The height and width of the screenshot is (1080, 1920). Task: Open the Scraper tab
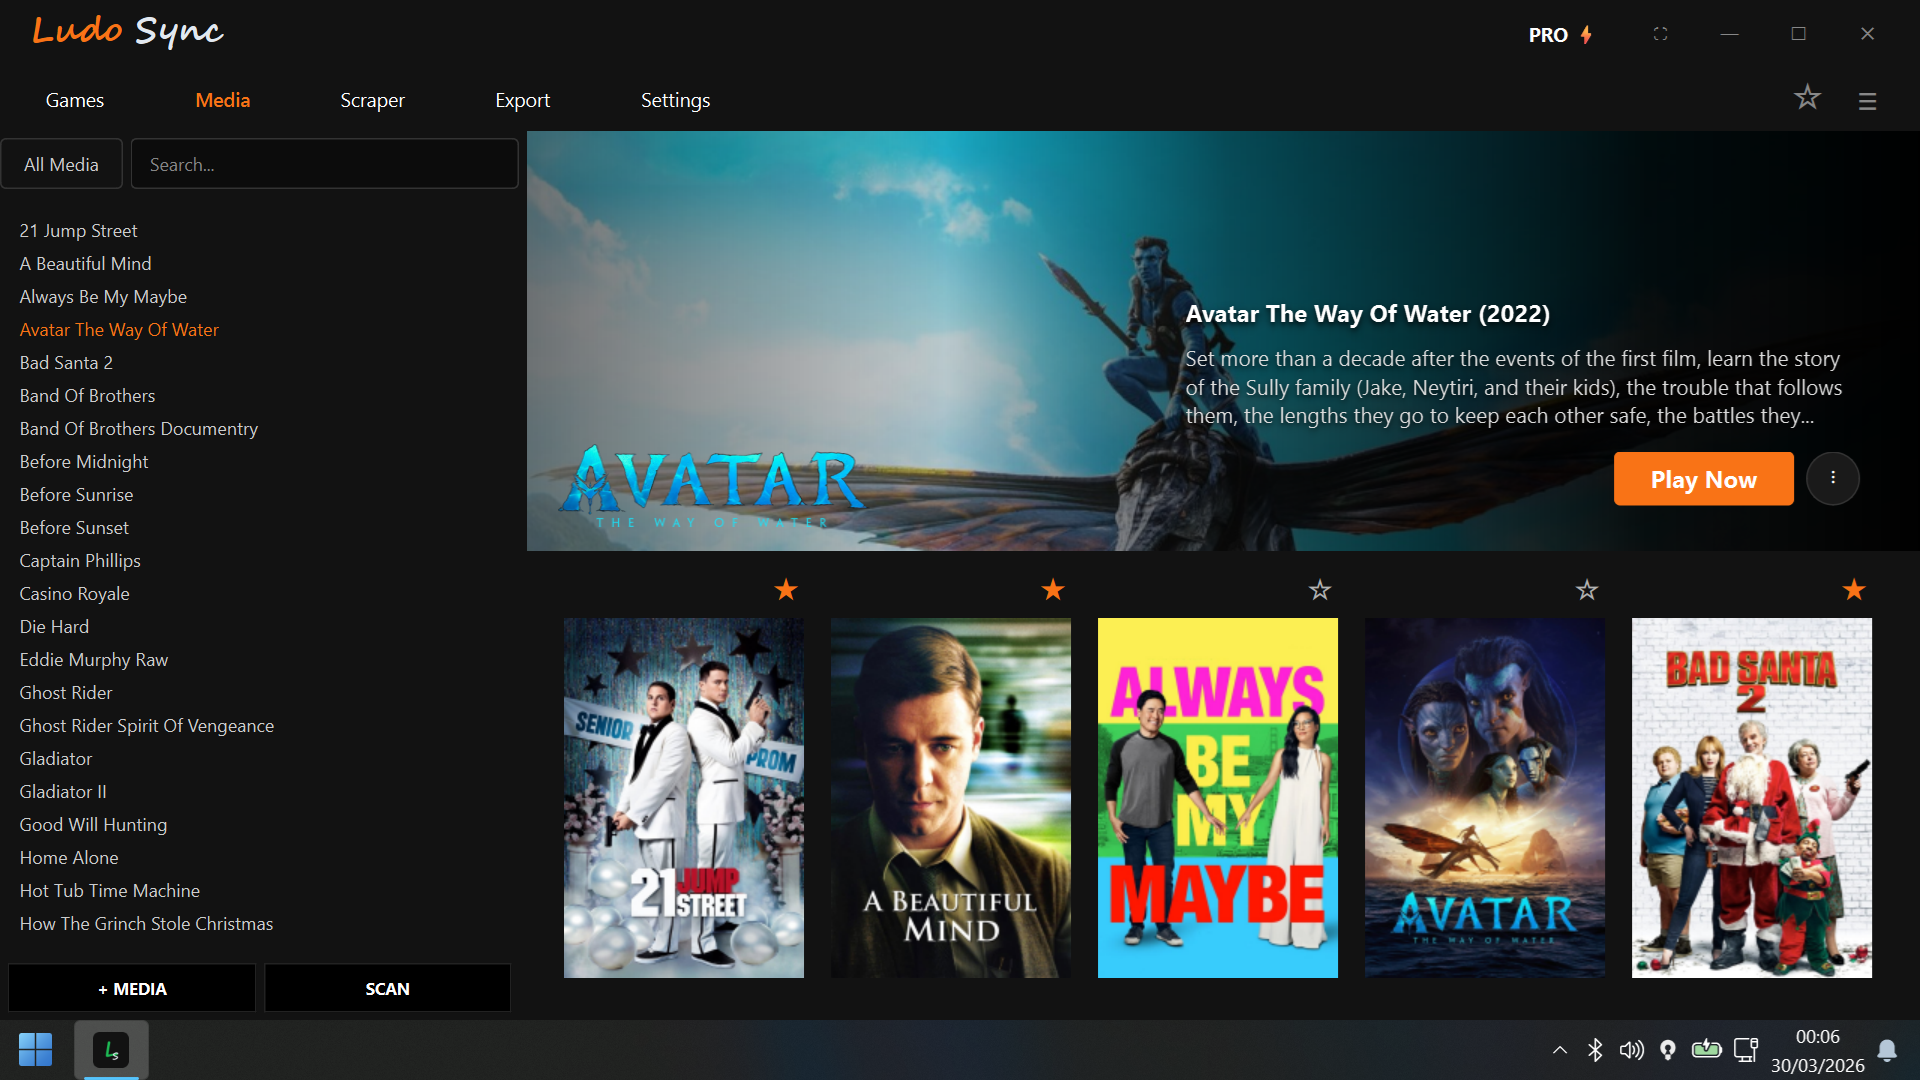pos(372,100)
